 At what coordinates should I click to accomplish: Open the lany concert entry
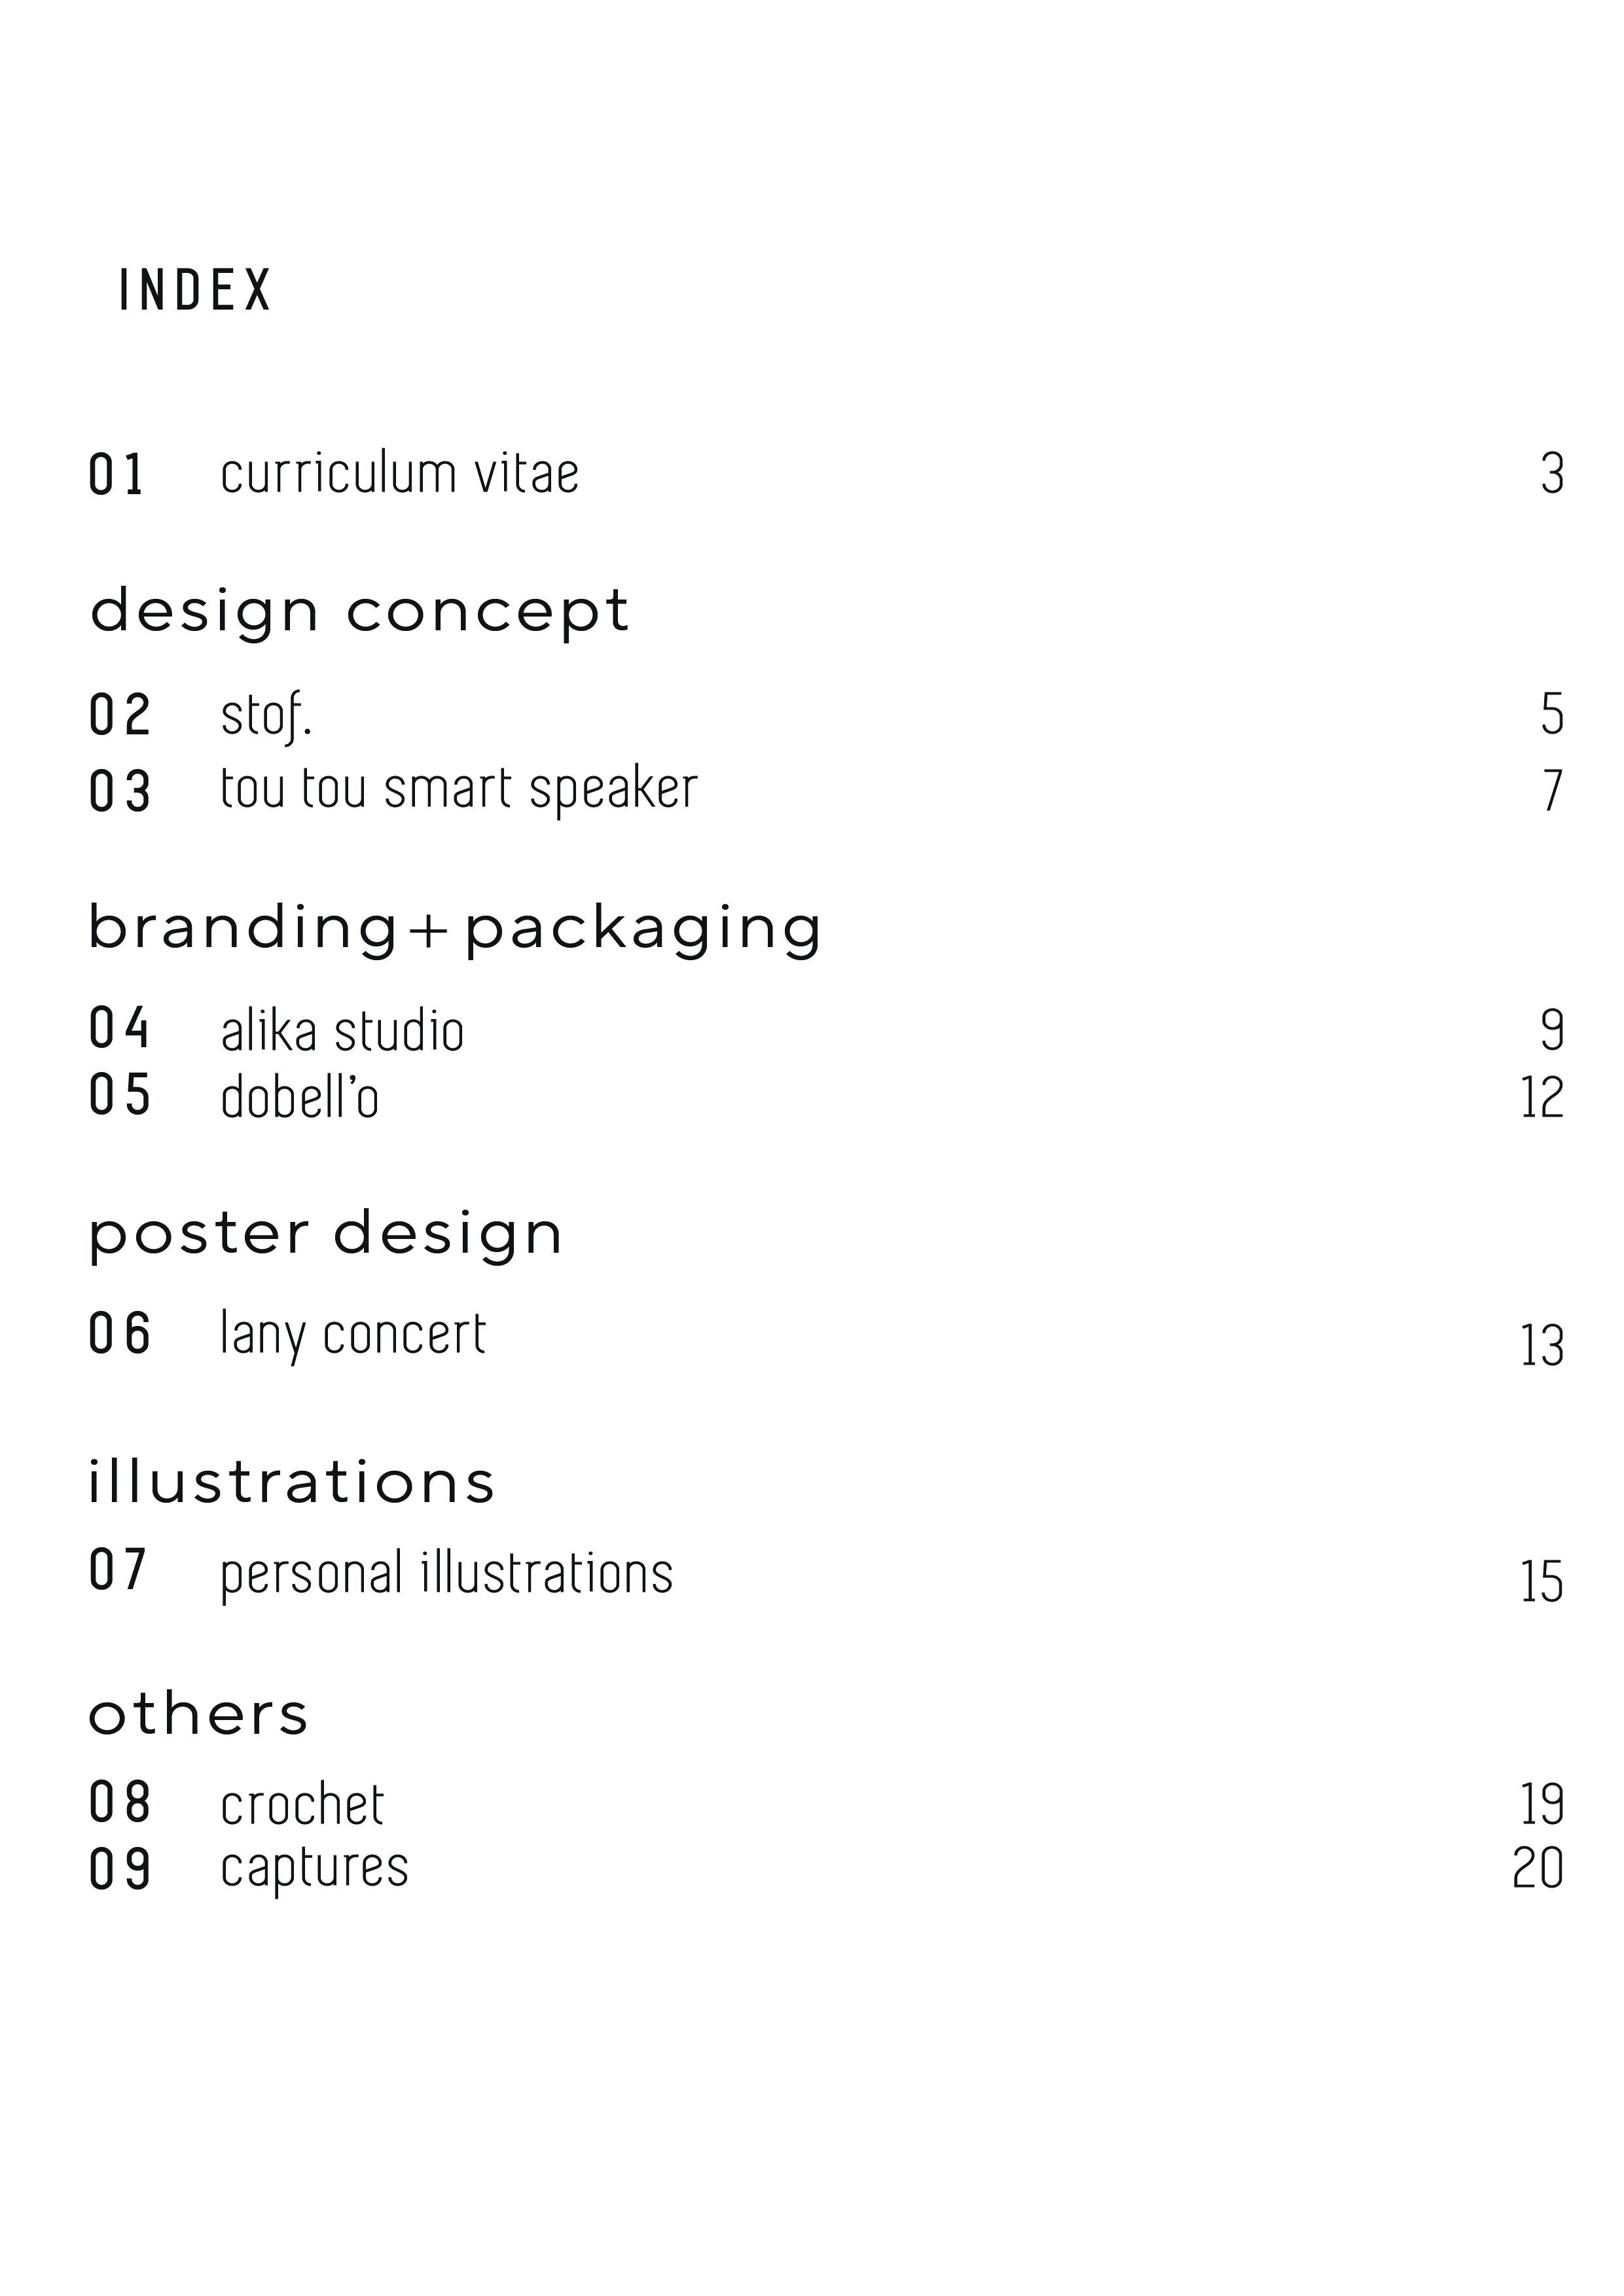[x=353, y=1335]
